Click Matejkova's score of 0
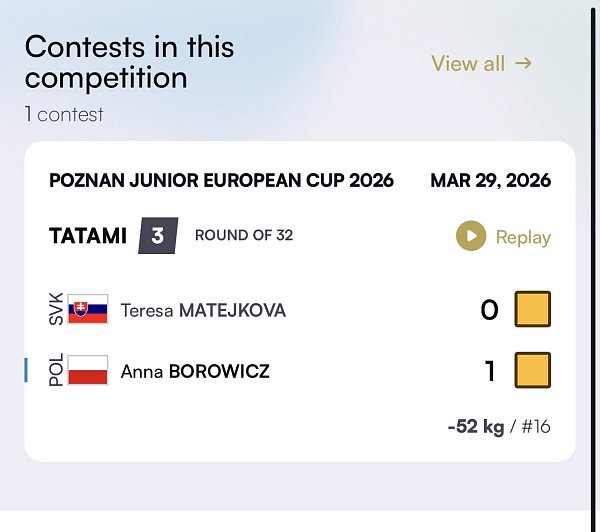Screen dimensions: 600x532 tap(489, 310)
